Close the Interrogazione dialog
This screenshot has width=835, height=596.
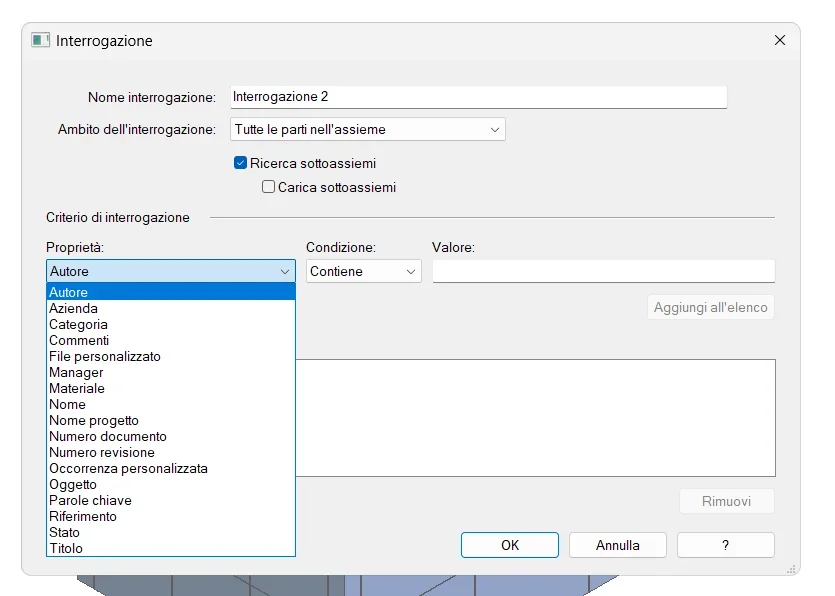click(780, 41)
